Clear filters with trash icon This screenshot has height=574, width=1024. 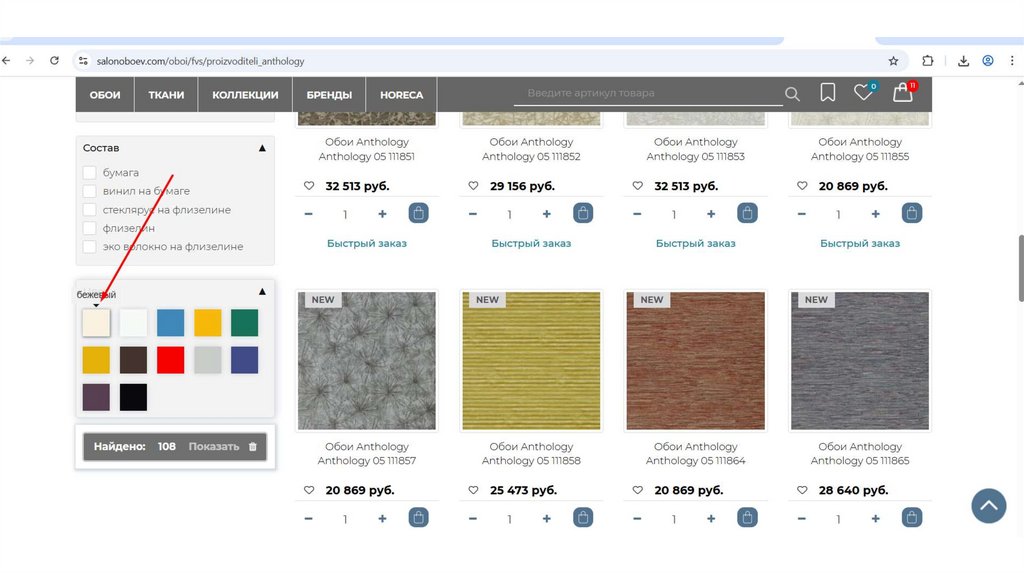pos(253,447)
